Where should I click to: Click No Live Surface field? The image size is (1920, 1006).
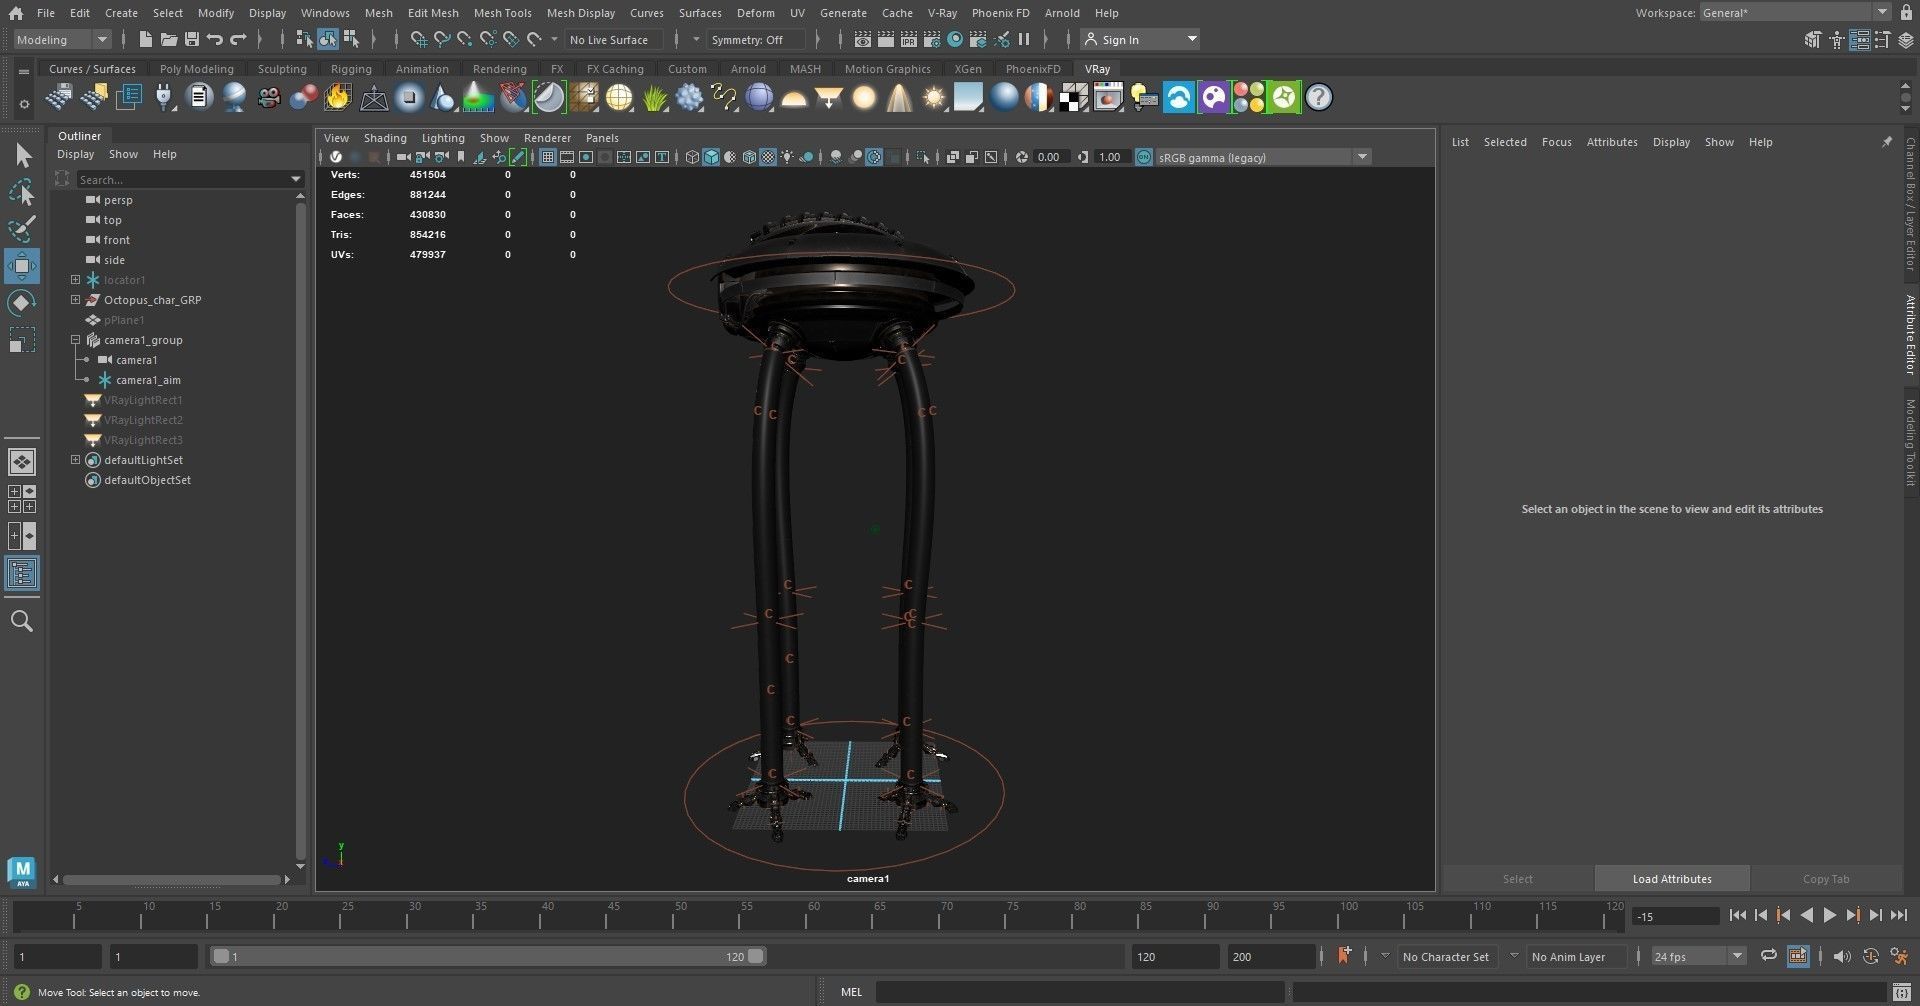[x=614, y=39]
